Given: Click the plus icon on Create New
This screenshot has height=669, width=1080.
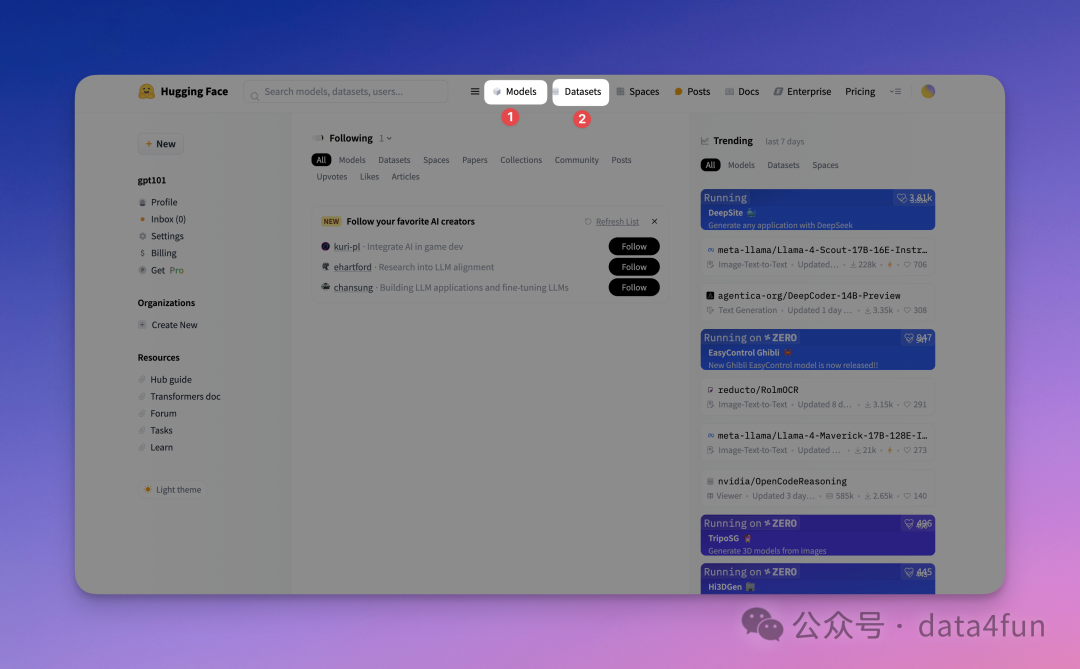Looking at the screenshot, I should [x=142, y=325].
